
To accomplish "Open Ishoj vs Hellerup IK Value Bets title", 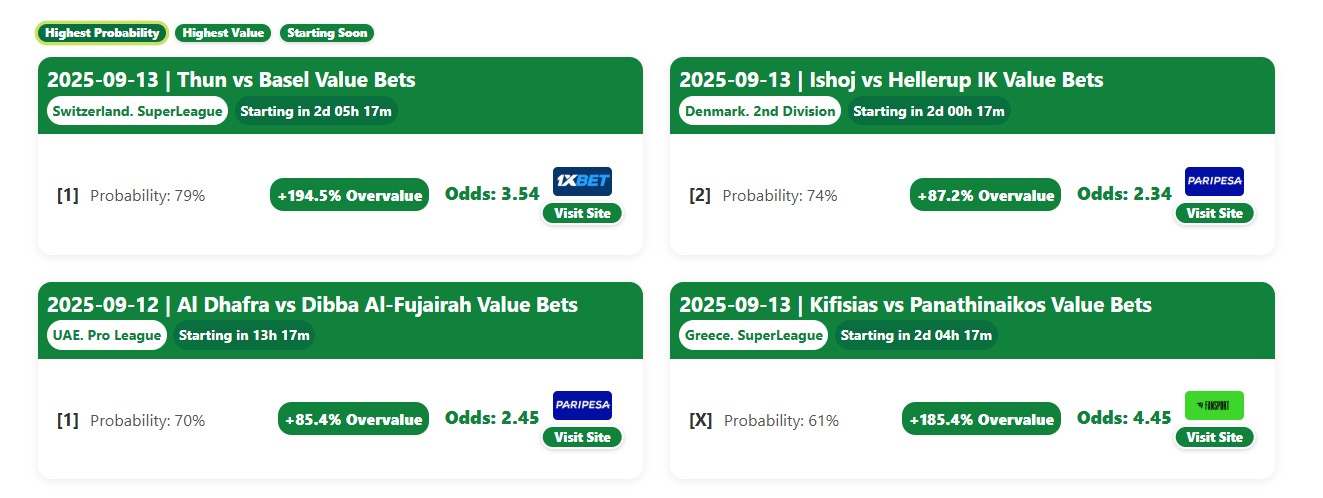I will pos(891,80).
